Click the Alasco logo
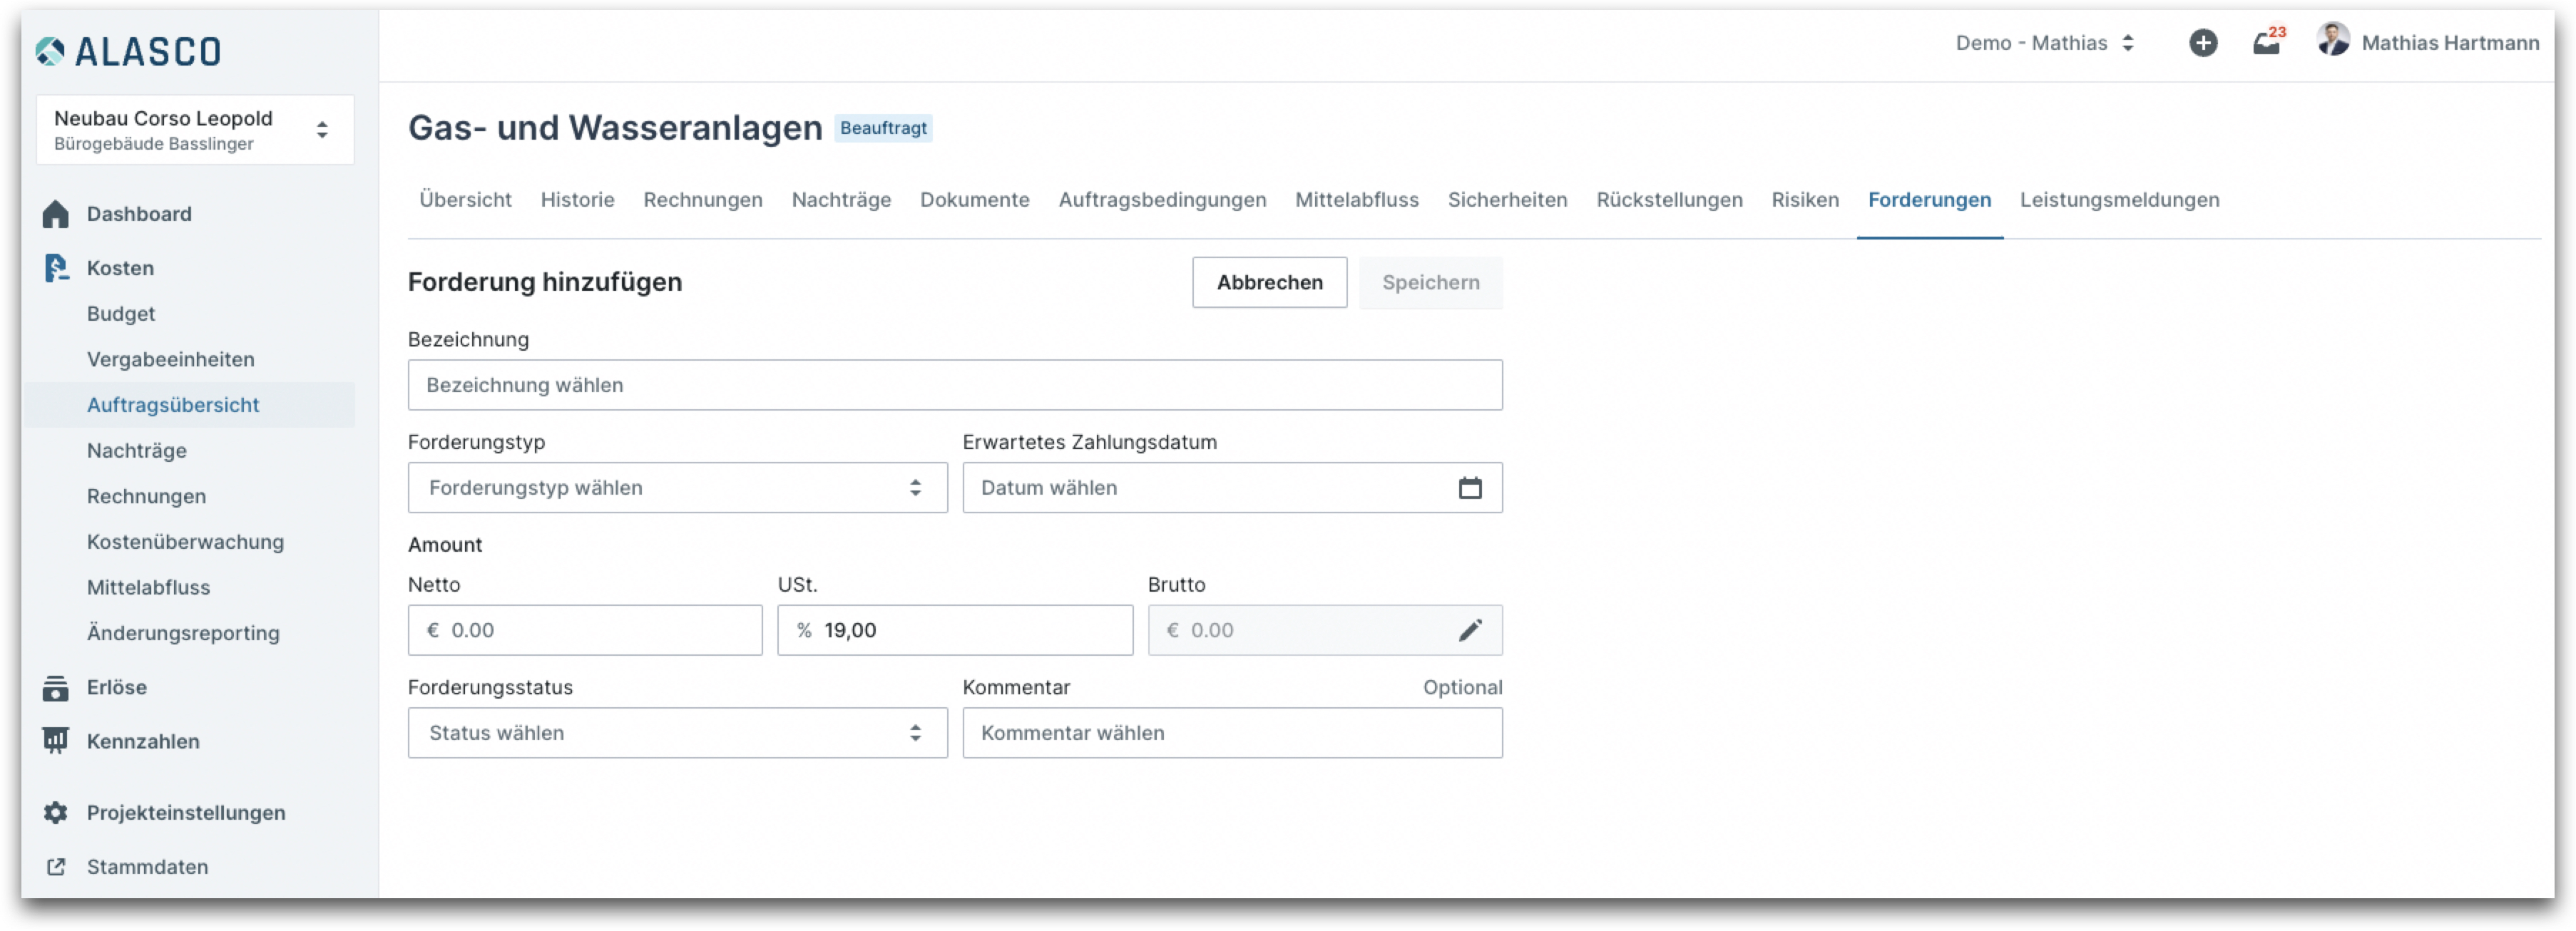Screen dimensions: 2576x931 tap(128, 51)
